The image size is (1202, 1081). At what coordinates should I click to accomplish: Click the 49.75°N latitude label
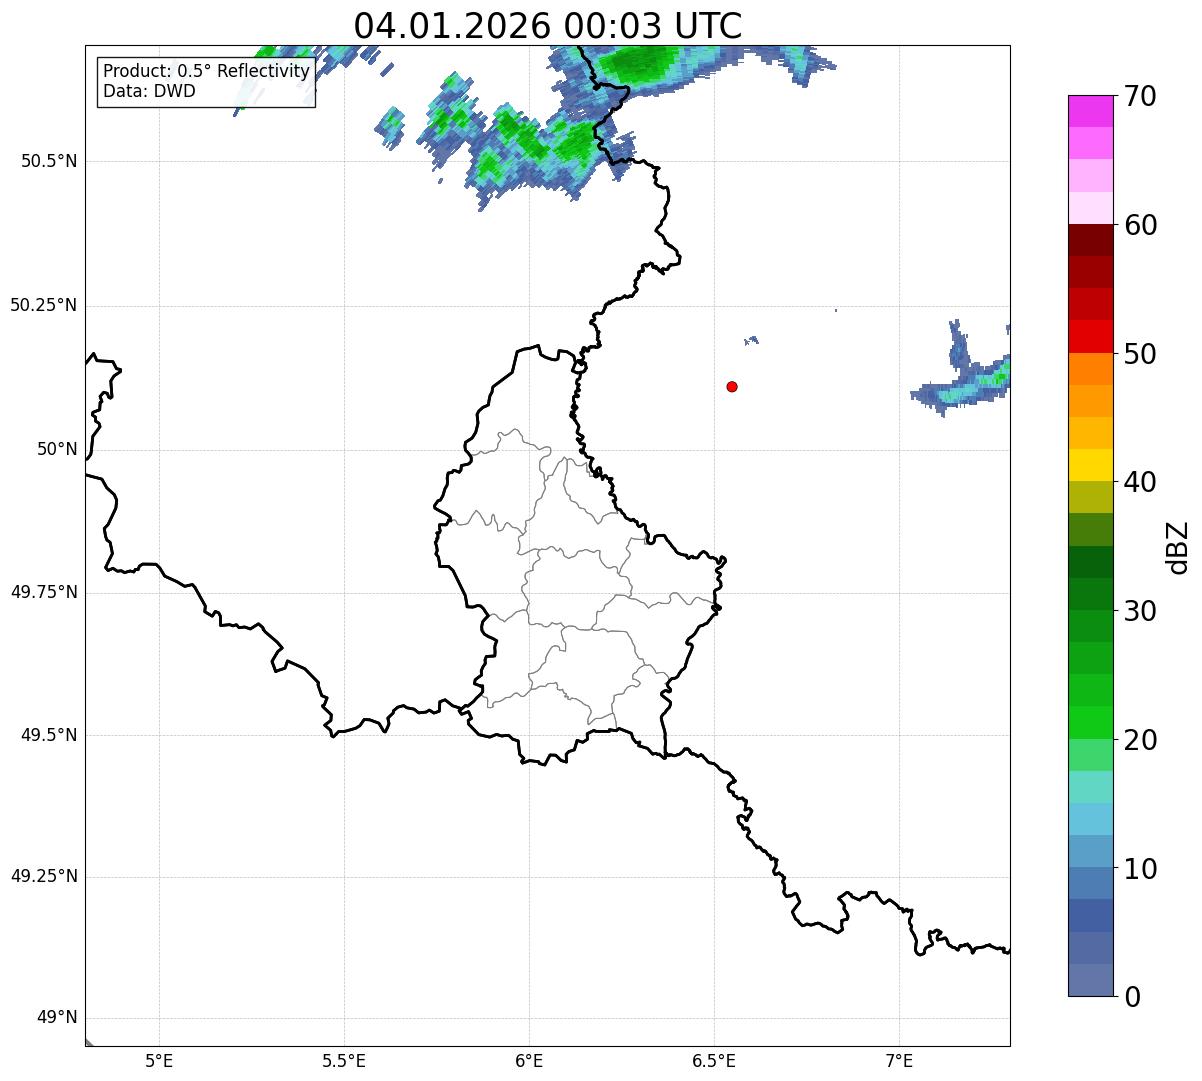point(44,592)
